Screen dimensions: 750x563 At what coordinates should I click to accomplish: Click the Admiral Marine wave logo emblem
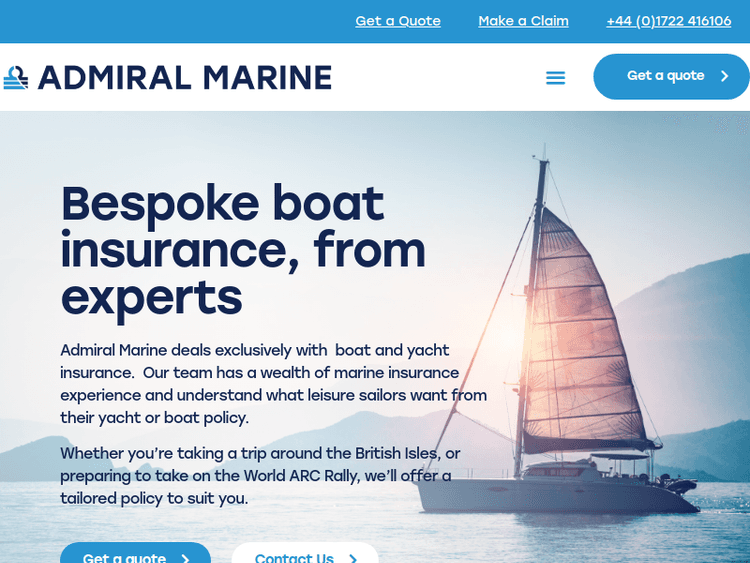point(15,77)
